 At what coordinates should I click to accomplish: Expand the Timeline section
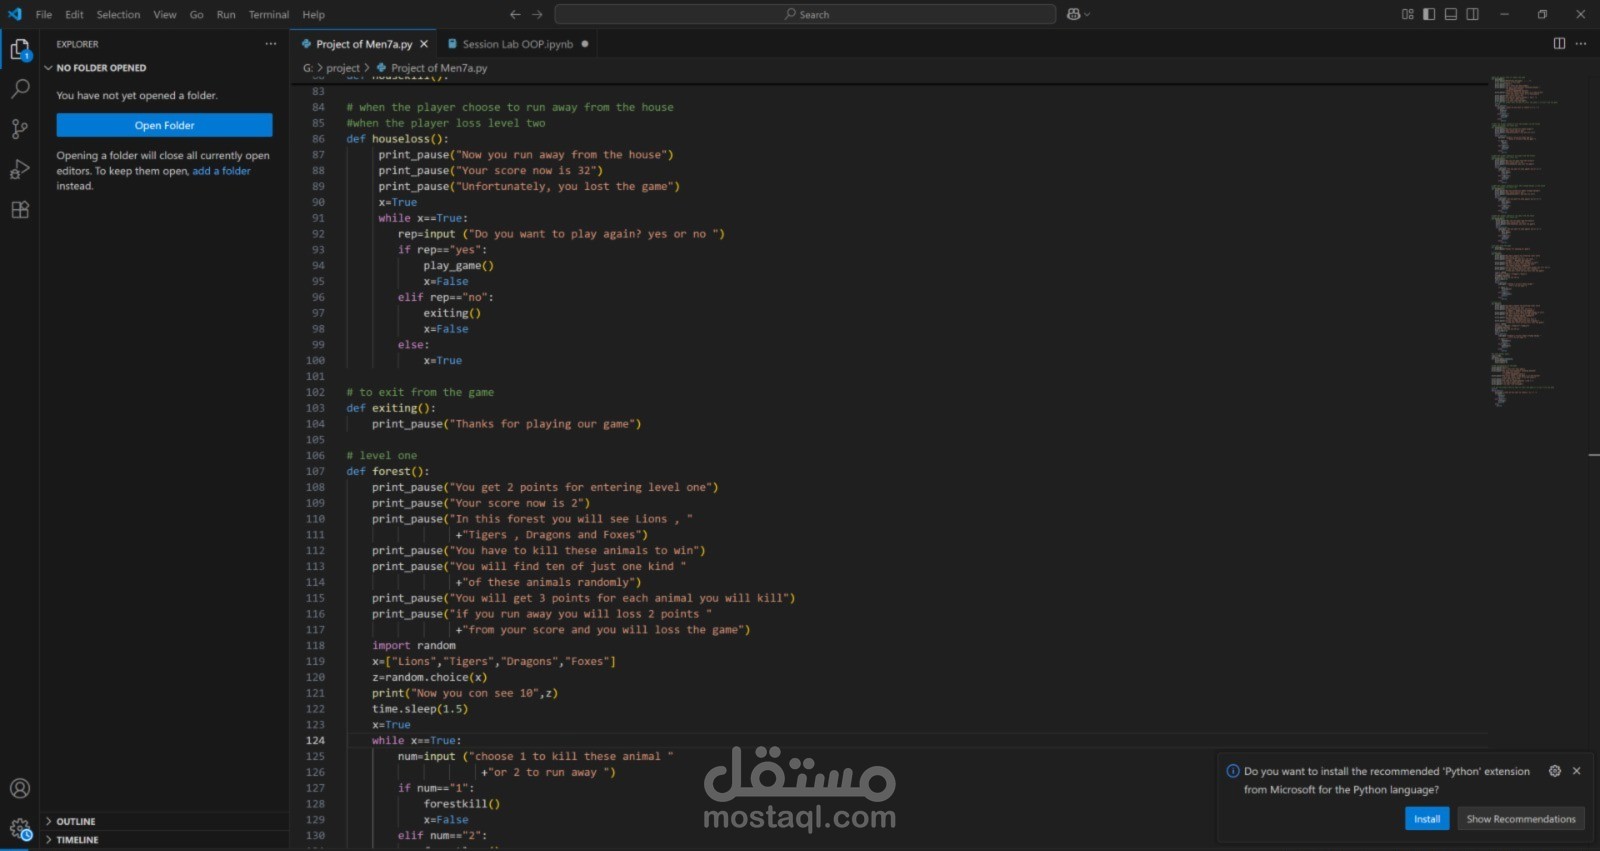point(77,840)
